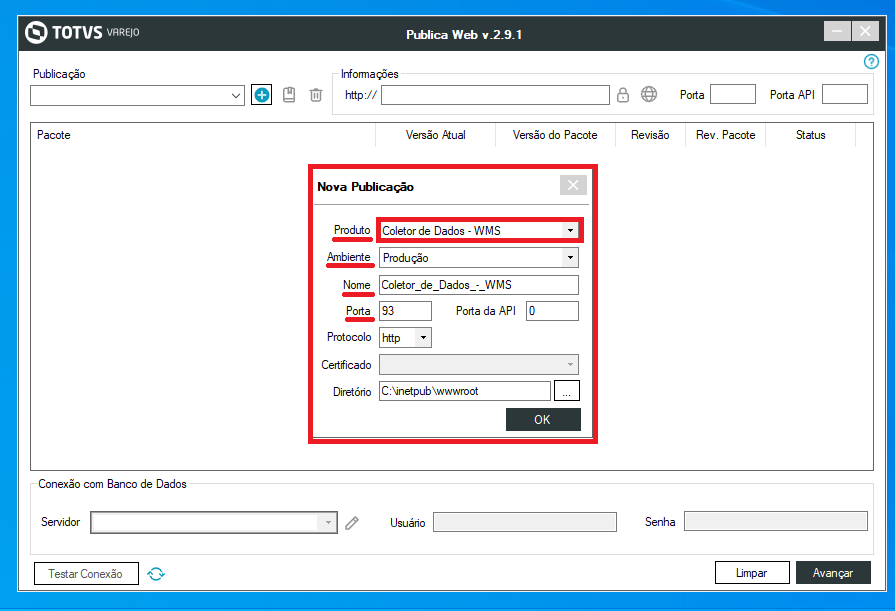The image size is (895, 611).
Task: Open the help question mark icon
Action: pyautogui.click(x=871, y=62)
